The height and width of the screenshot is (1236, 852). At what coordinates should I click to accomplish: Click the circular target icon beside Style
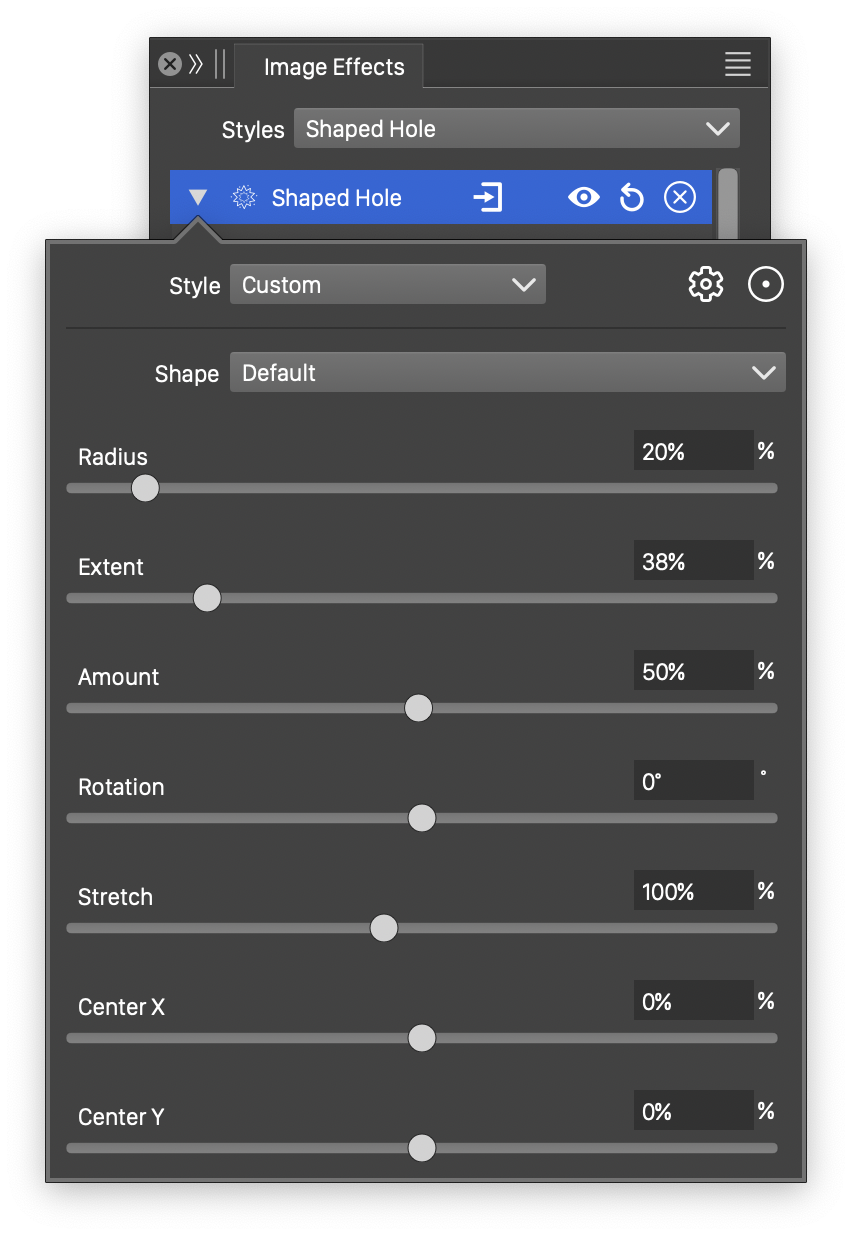tap(766, 285)
